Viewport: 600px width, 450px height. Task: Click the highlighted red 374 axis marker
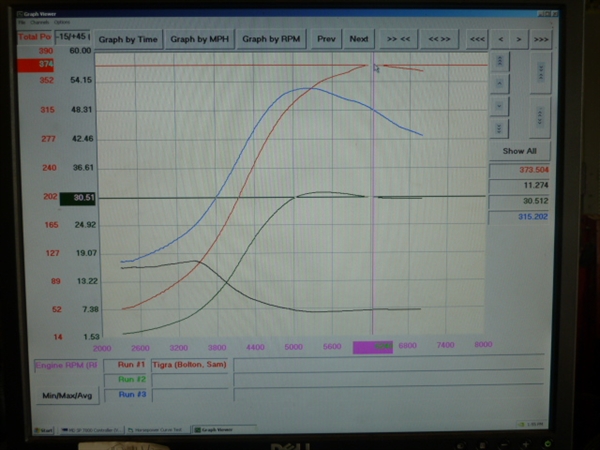point(36,65)
